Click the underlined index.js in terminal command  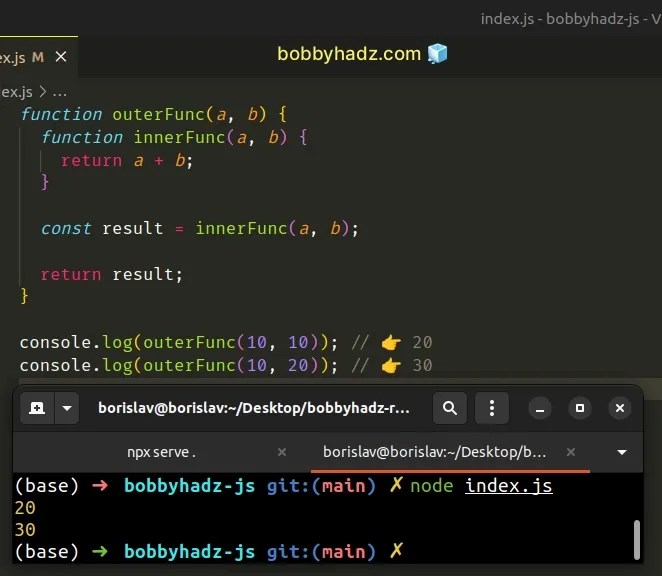(508, 486)
